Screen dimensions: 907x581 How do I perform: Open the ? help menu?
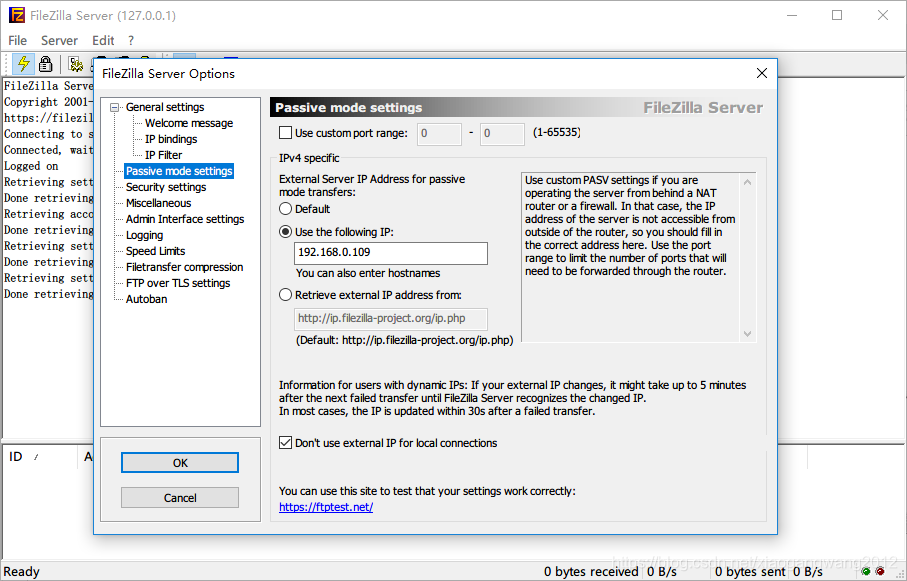pyautogui.click(x=131, y=41)
